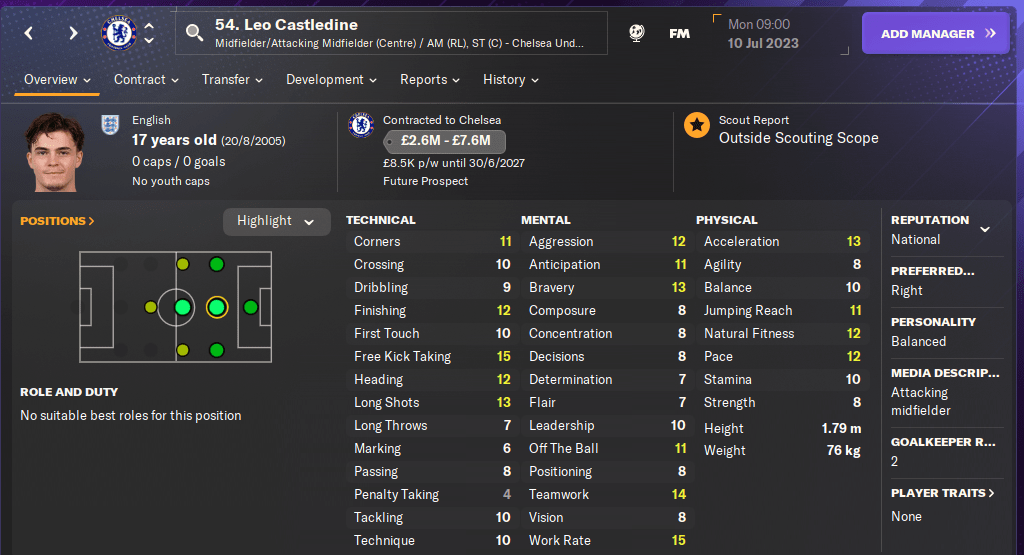Go back with the left arrow

(x=29, y=33)
